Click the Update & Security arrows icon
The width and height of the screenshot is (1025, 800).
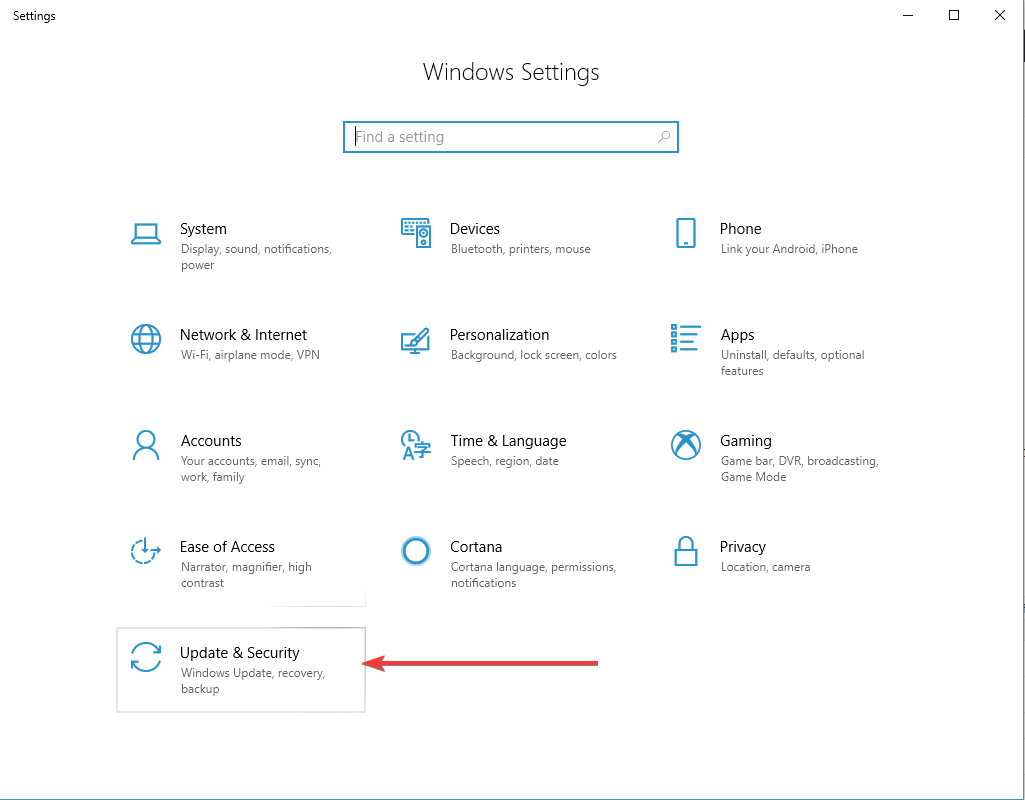146,657
